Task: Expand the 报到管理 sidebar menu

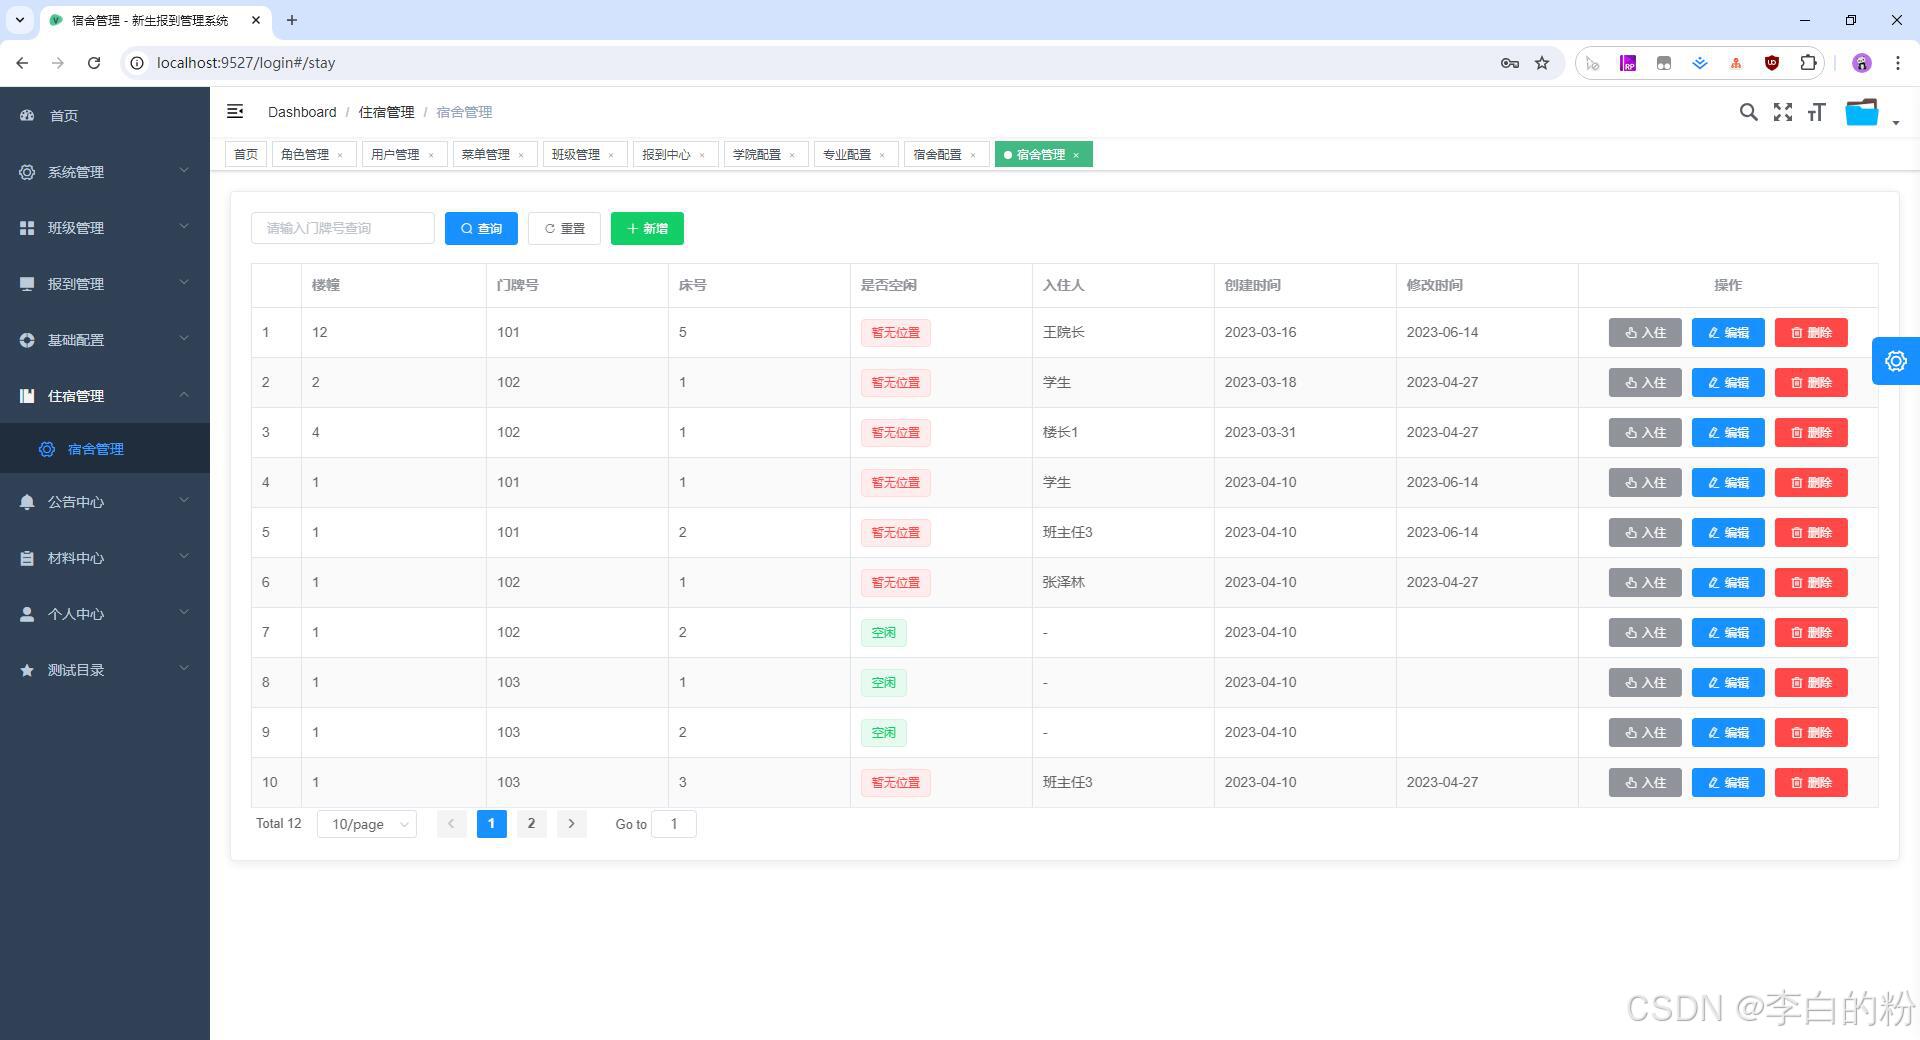Action: [105, 284]
